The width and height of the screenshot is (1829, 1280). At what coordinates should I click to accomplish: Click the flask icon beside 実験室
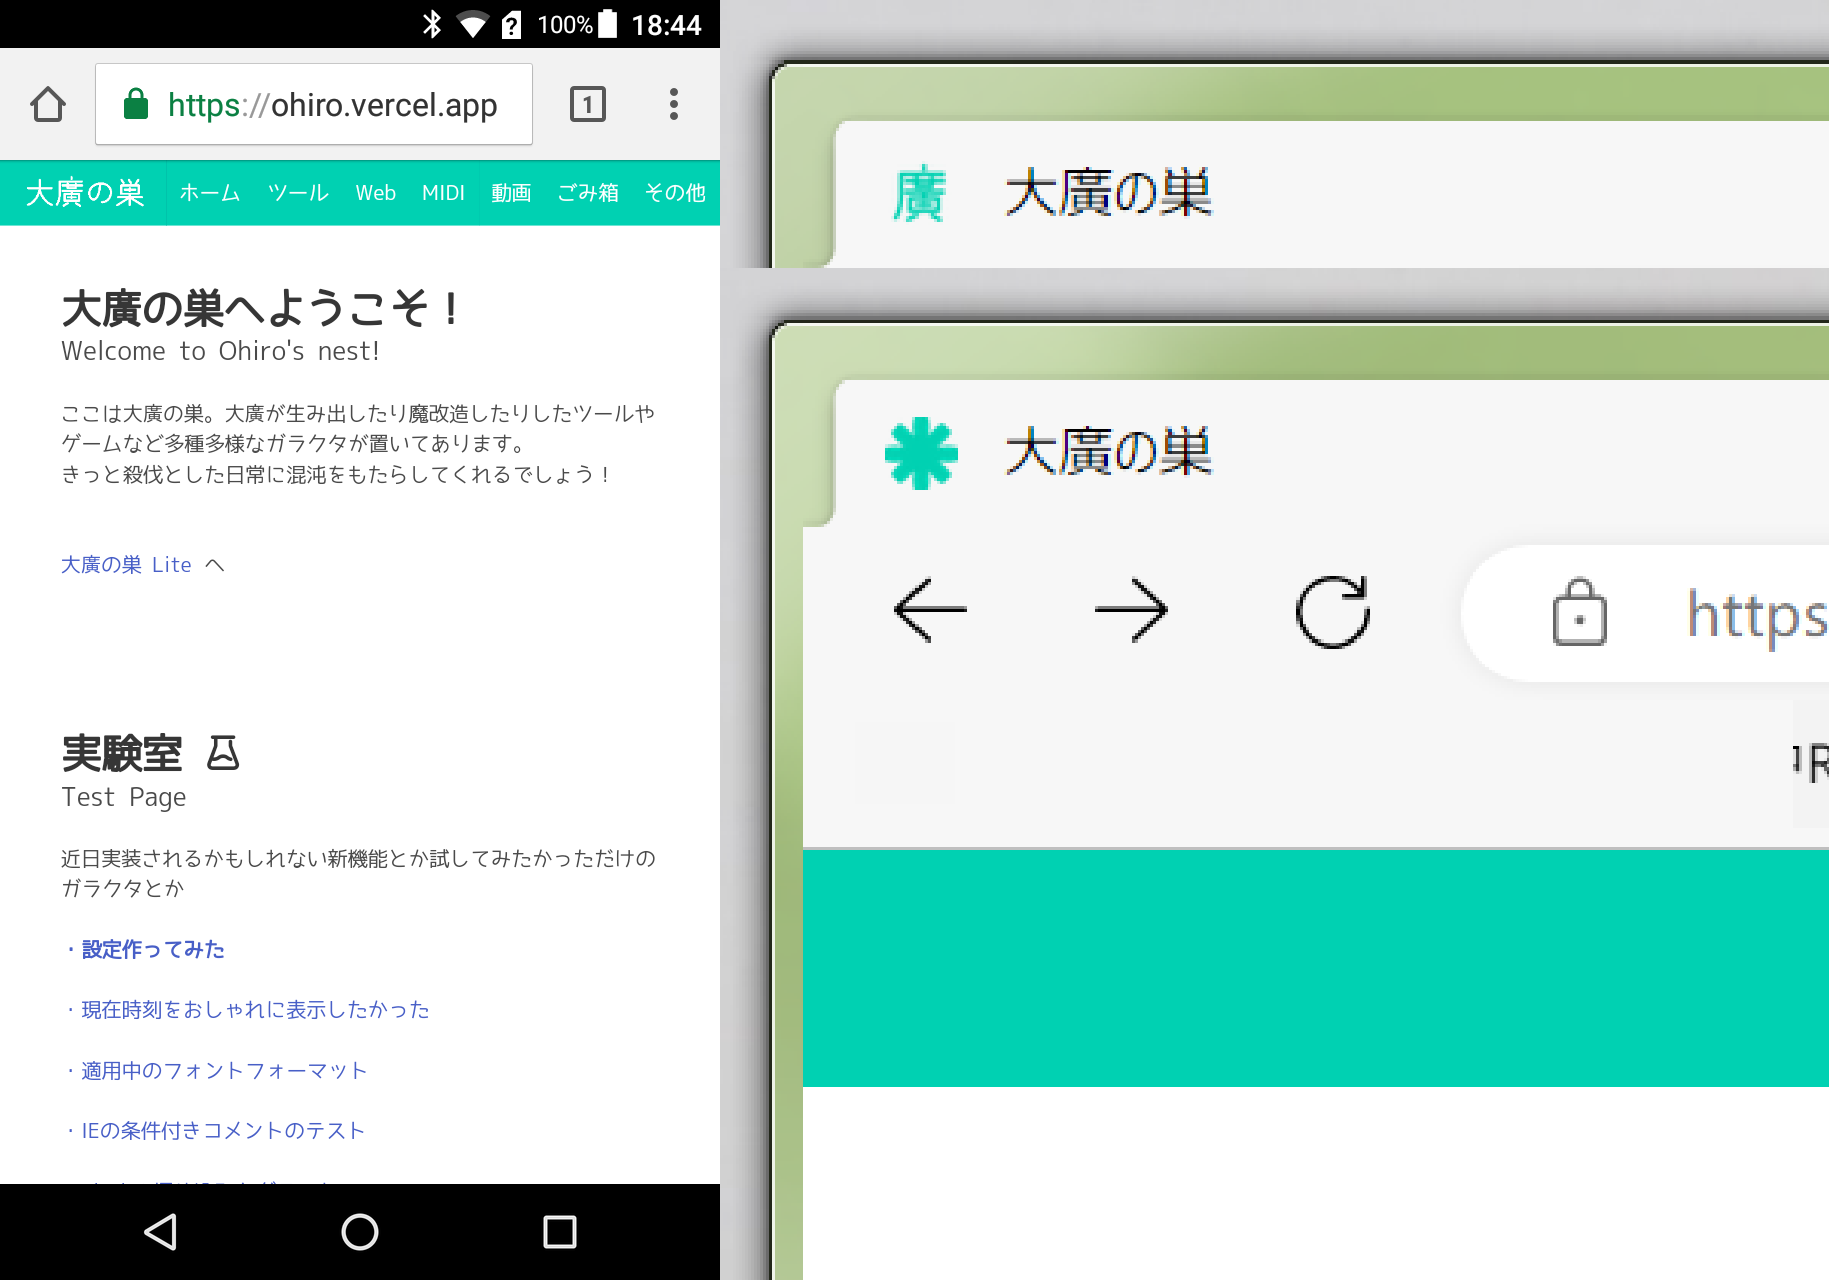223,753
